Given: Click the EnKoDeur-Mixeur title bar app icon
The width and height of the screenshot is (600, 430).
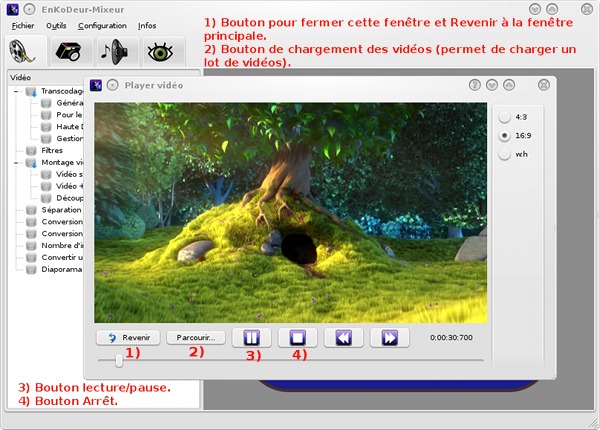Looking at the screenshot, I should click(13, 9).
